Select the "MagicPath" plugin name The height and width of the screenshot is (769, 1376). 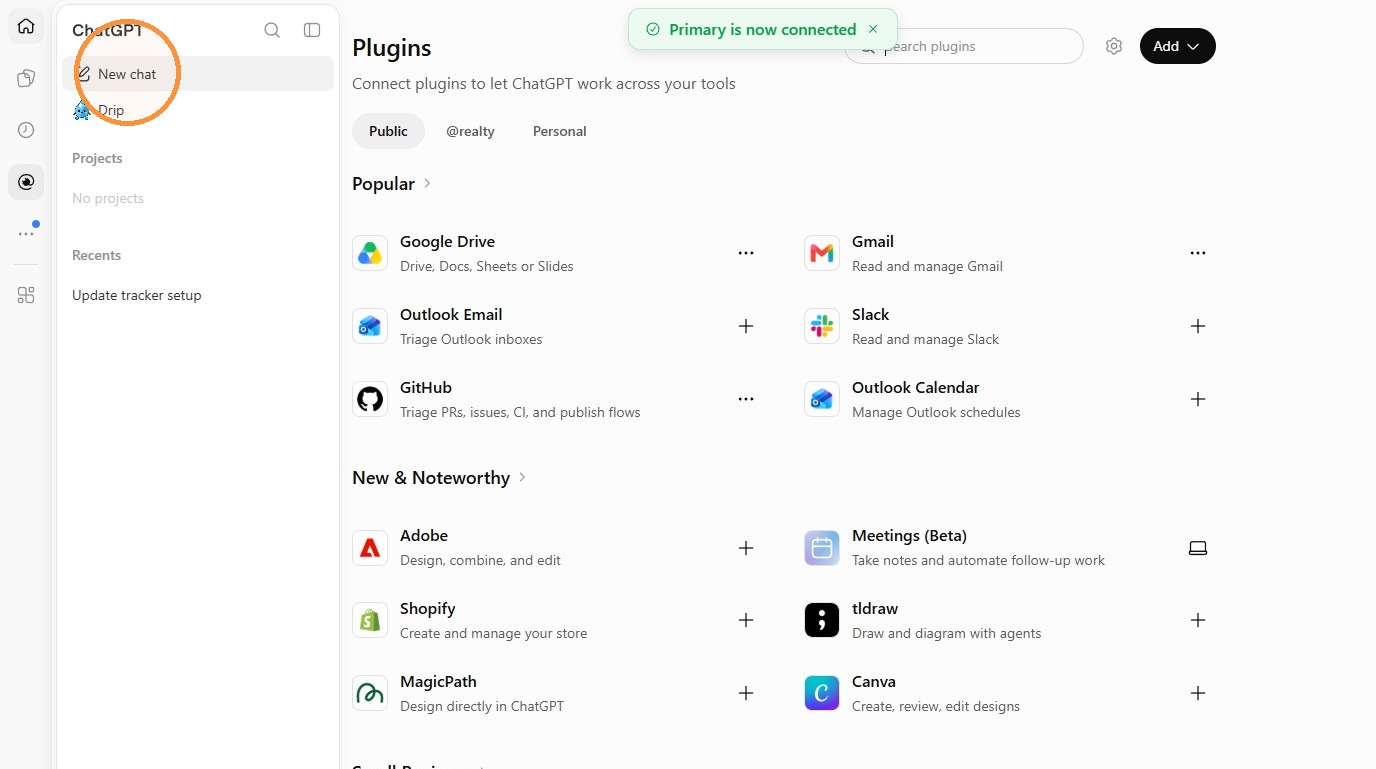point(438,681)
